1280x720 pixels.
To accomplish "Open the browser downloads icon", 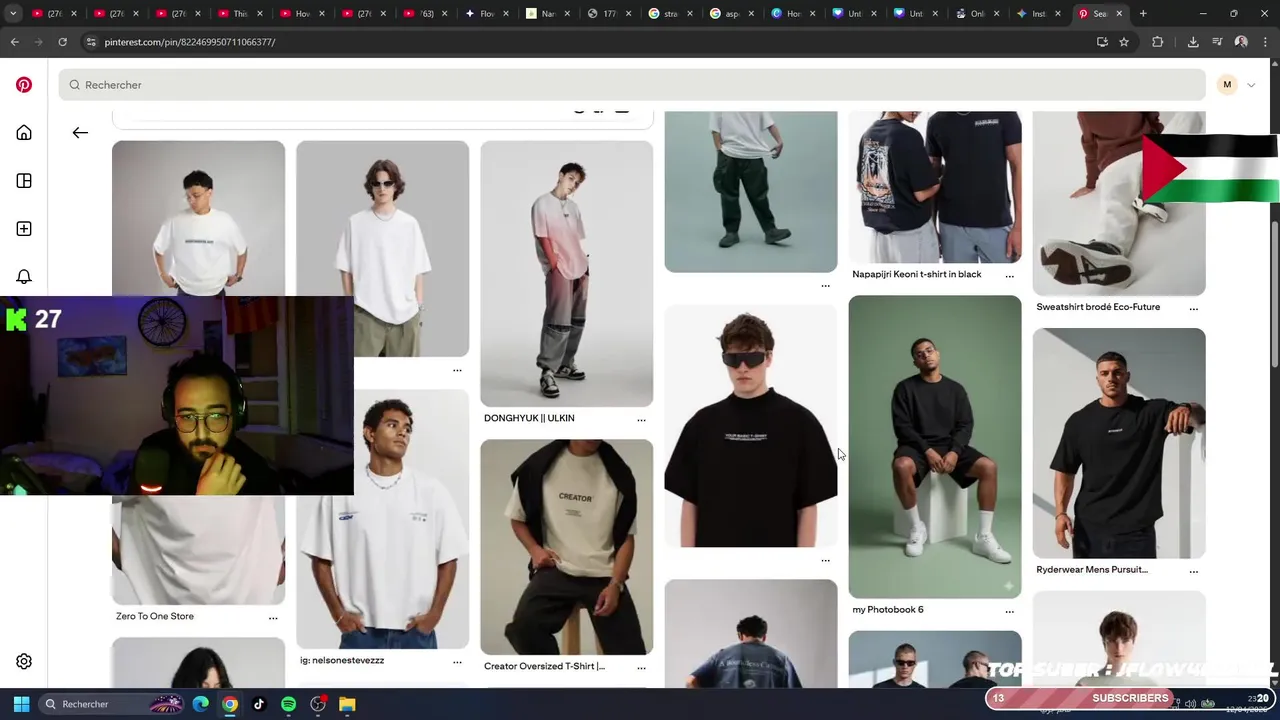I will pos(1193,42).
